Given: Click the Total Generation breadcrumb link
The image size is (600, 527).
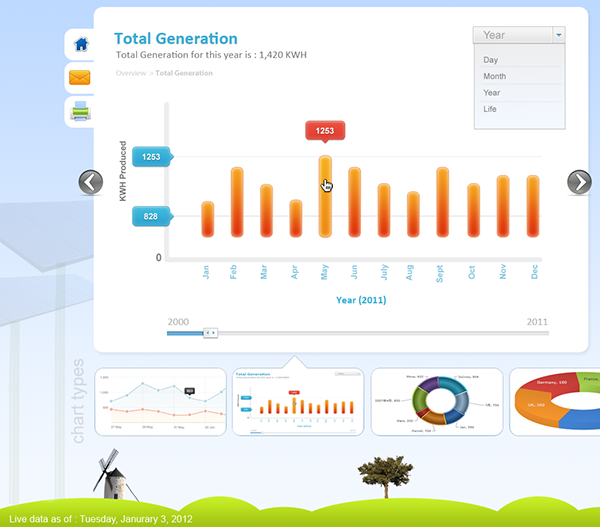Looking at the screenshot, I should click(x=185, y=73).
